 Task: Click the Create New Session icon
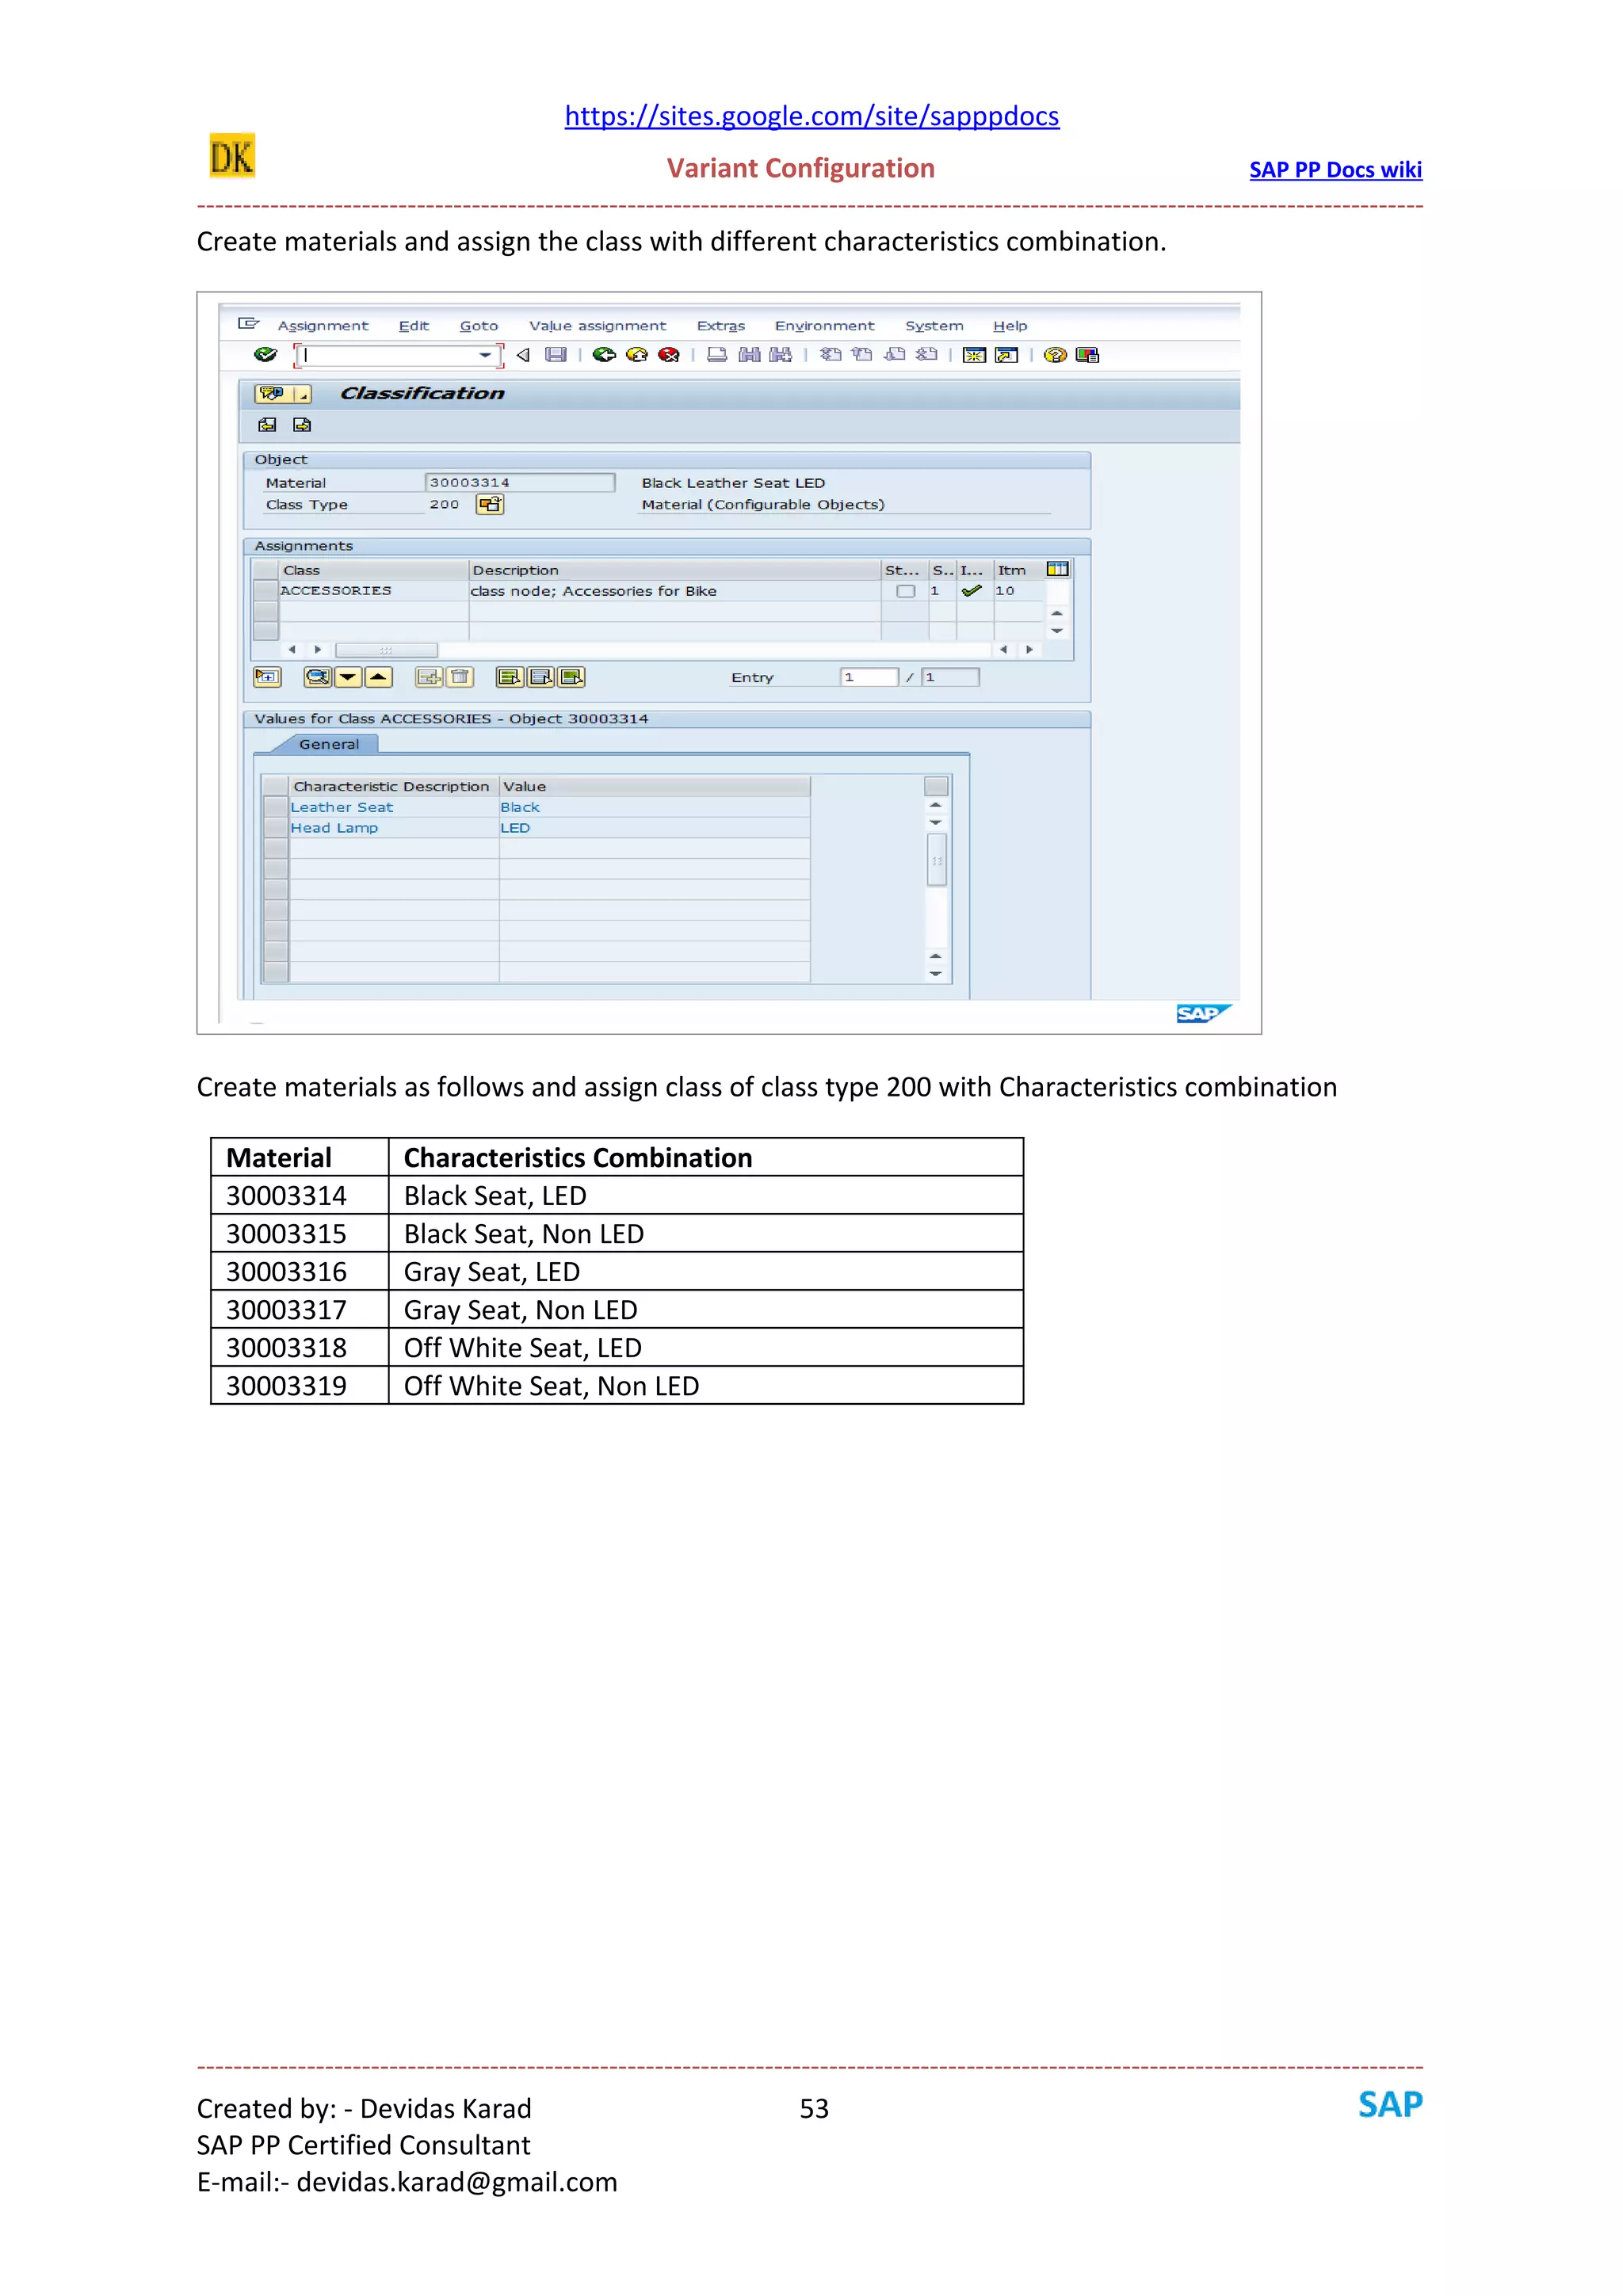[974, 355]
